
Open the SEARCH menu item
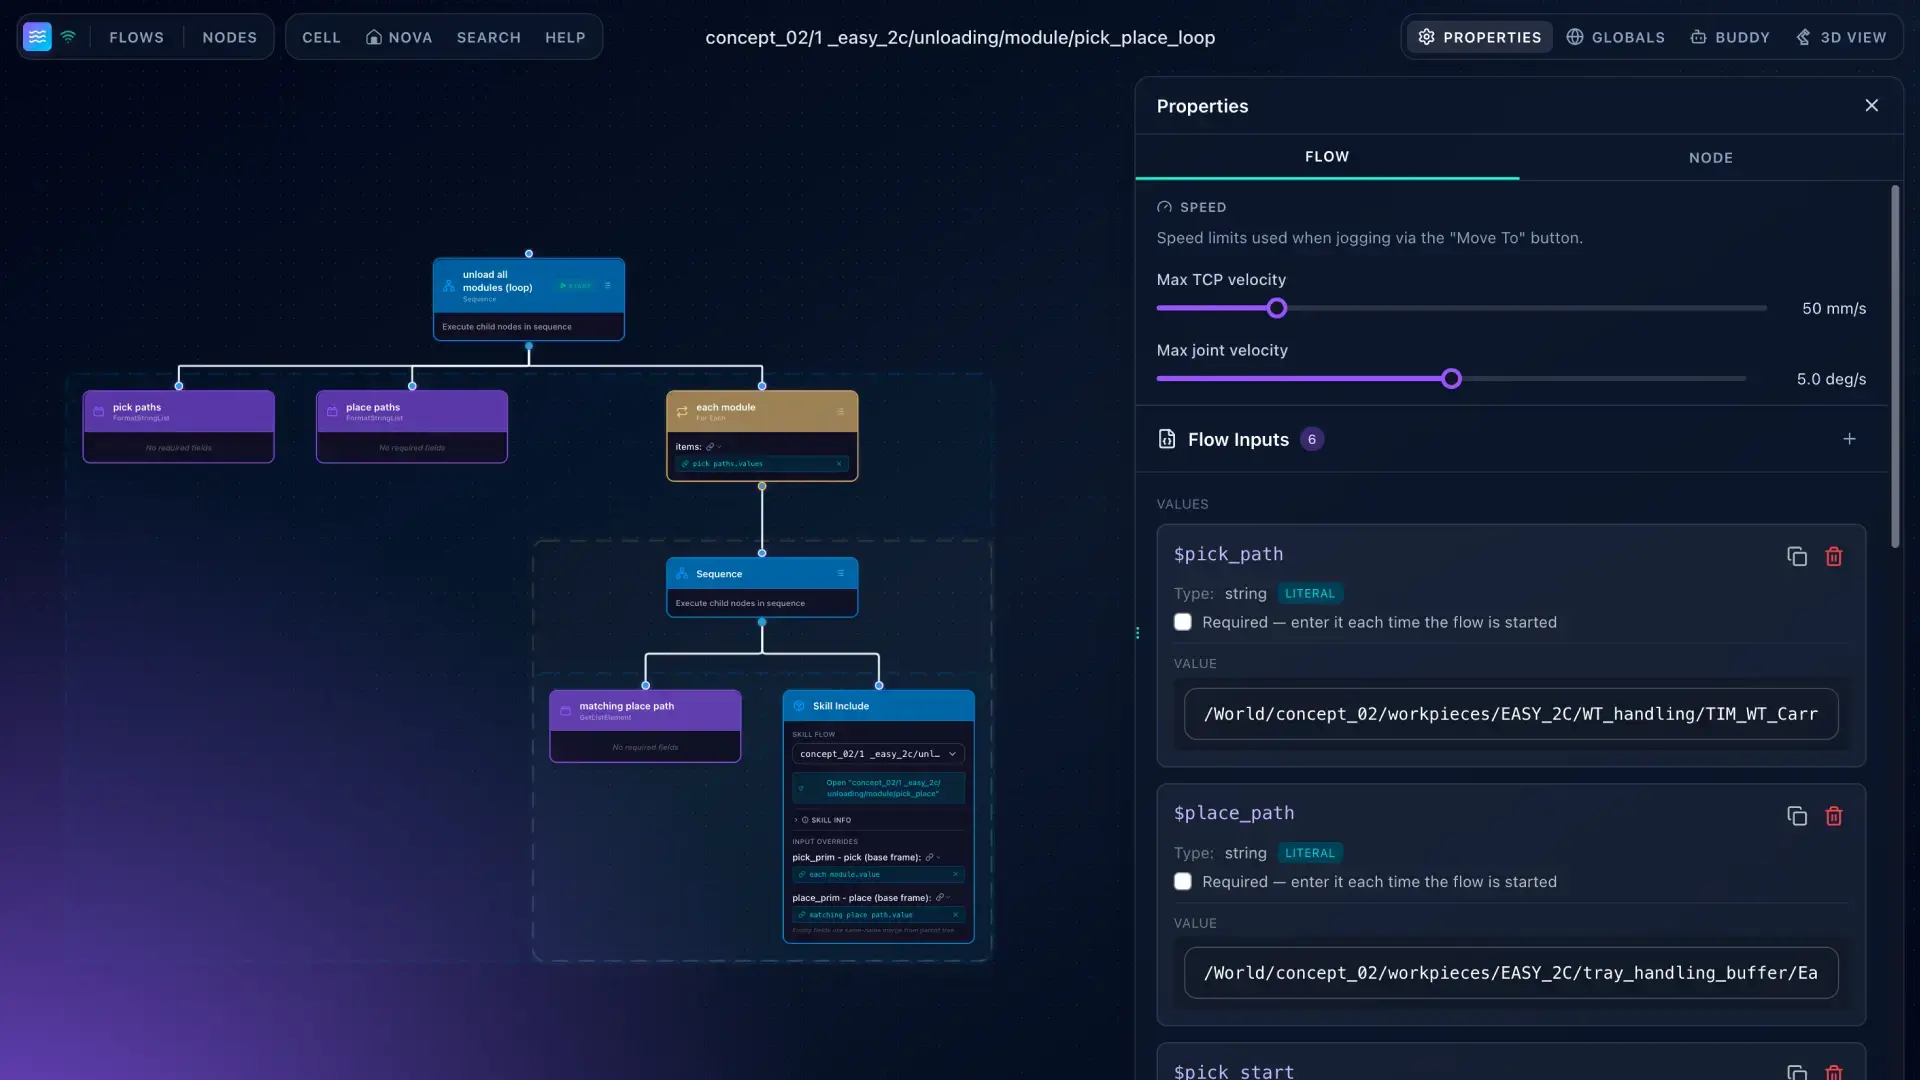489,37
